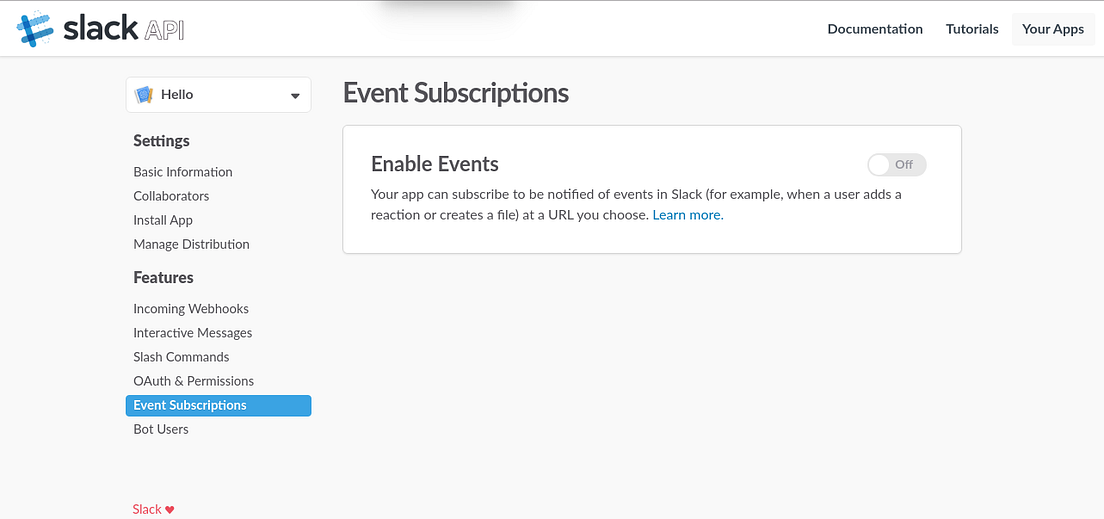This screenshot has width=1104, height=519.
Task: Click the Slack footer link
Action: (x=147, y=510)
